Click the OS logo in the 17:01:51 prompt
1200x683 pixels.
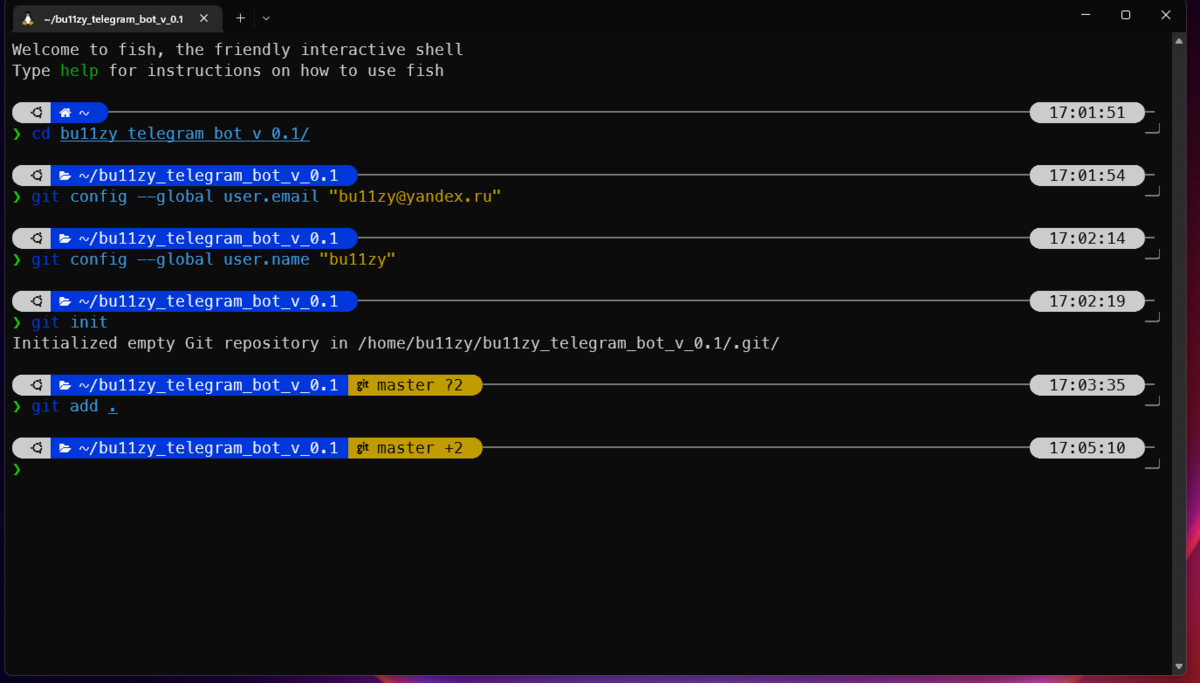(36, 113)
